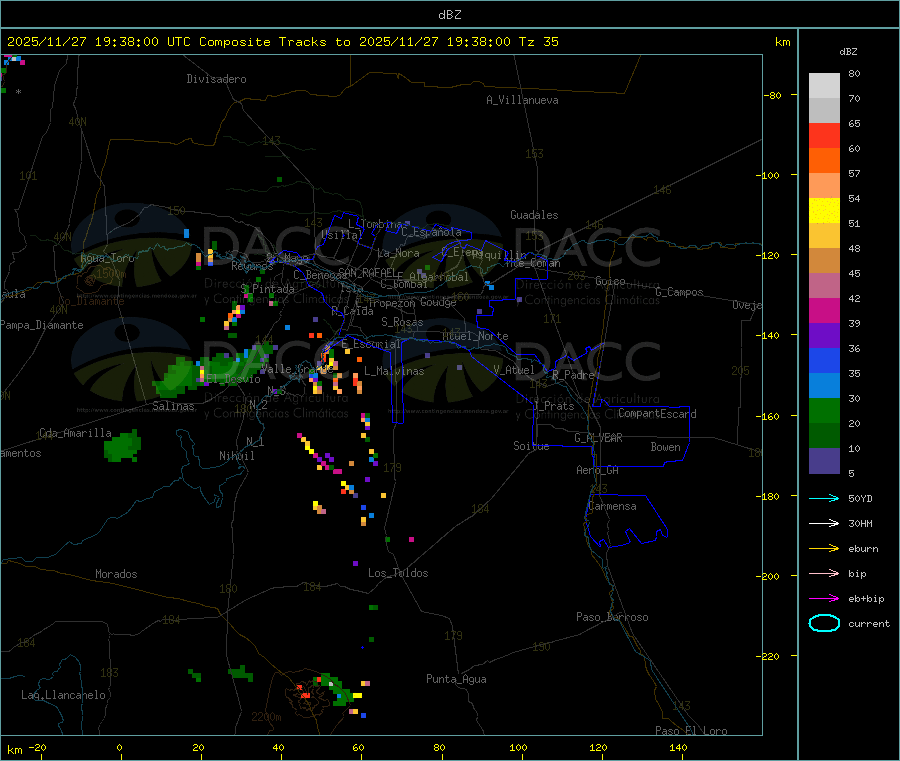
Task: Click the Paso_Barroso map label
Action: (612, 617)
